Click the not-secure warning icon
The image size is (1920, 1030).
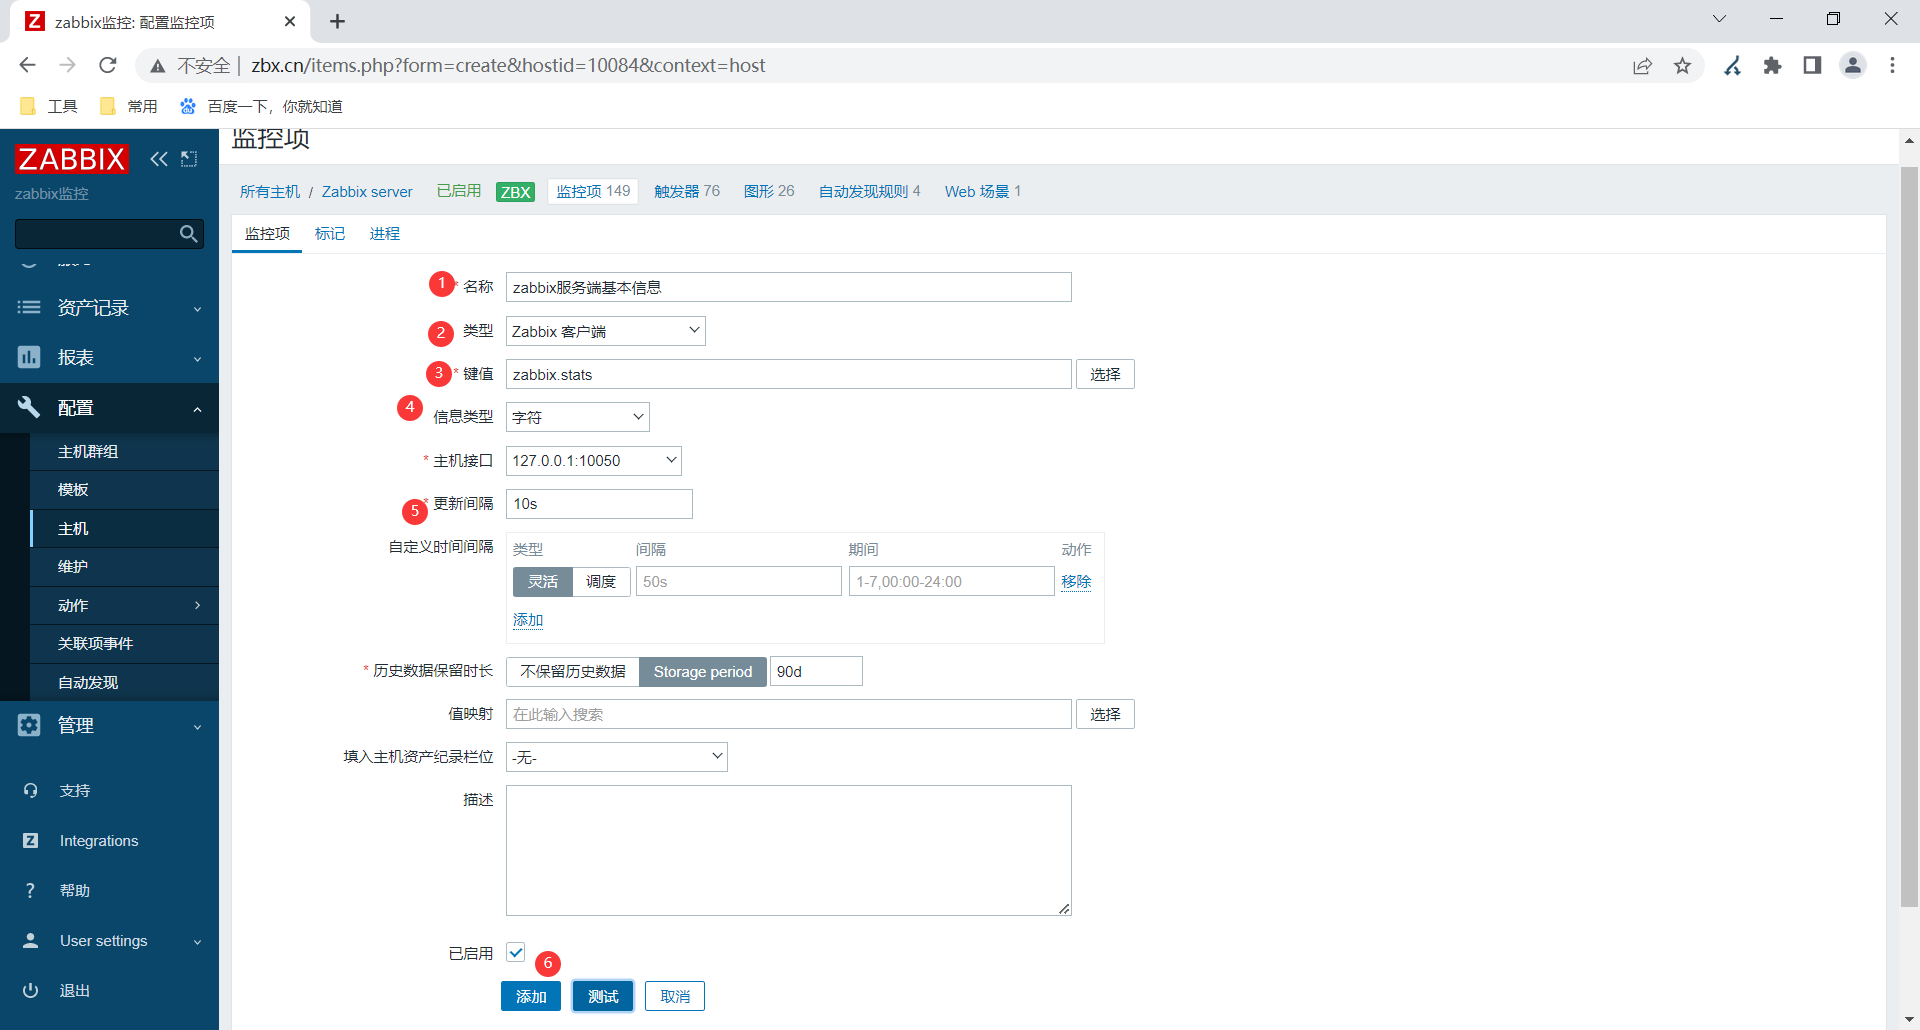pos(157,66)
